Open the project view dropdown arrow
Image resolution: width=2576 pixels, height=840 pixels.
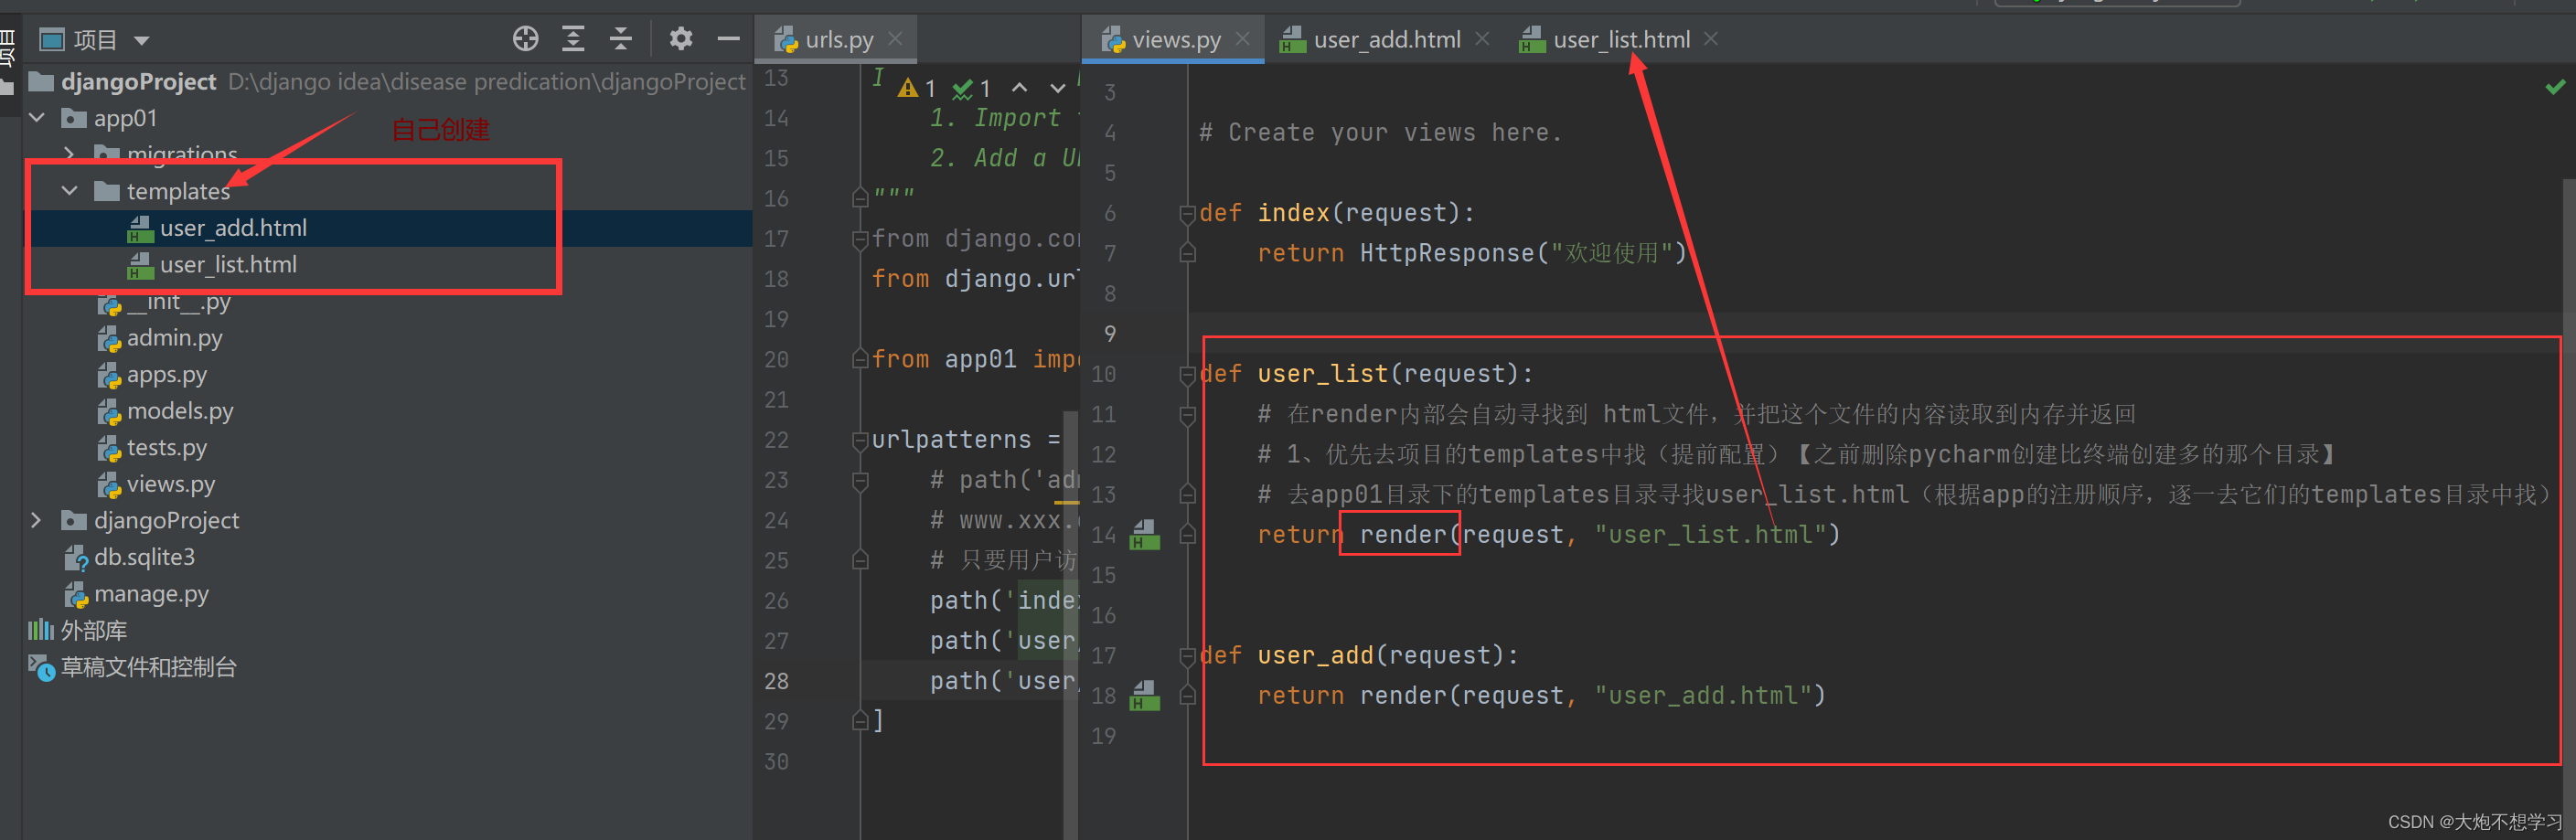click(142, 41)
